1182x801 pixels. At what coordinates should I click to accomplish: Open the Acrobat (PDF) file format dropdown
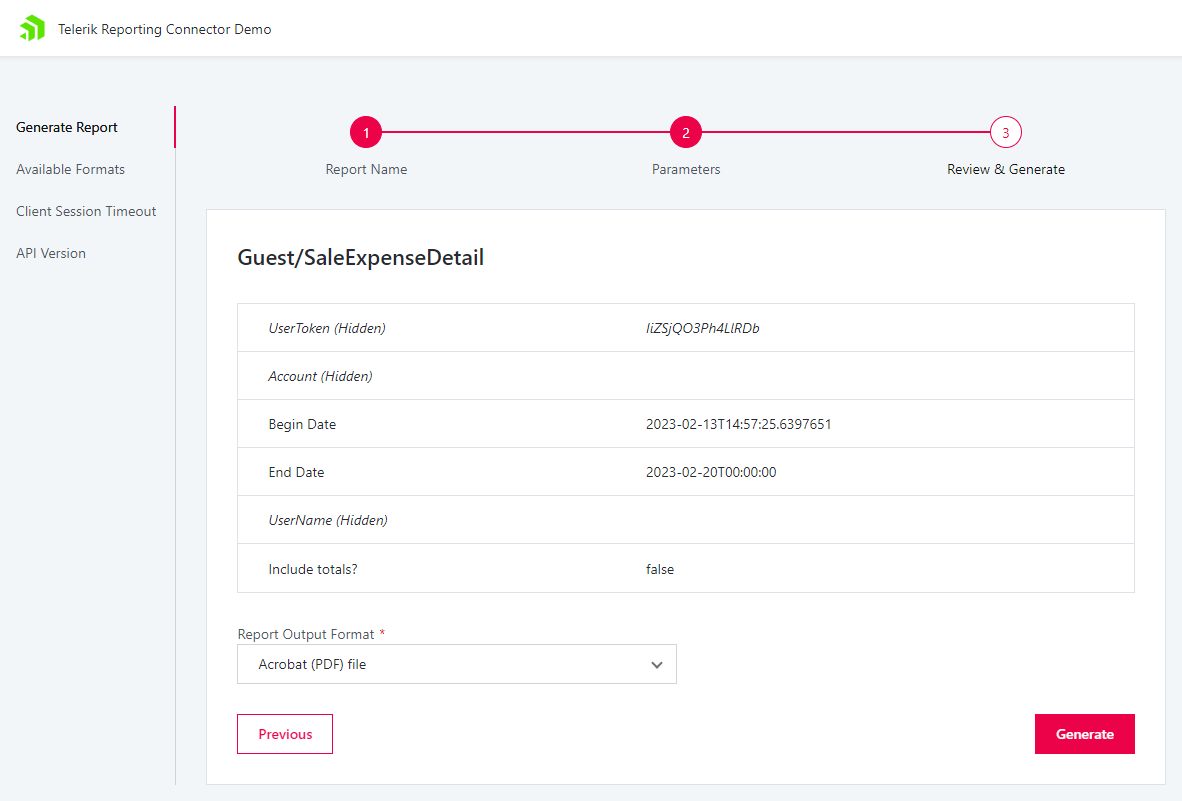click(457, 664)
